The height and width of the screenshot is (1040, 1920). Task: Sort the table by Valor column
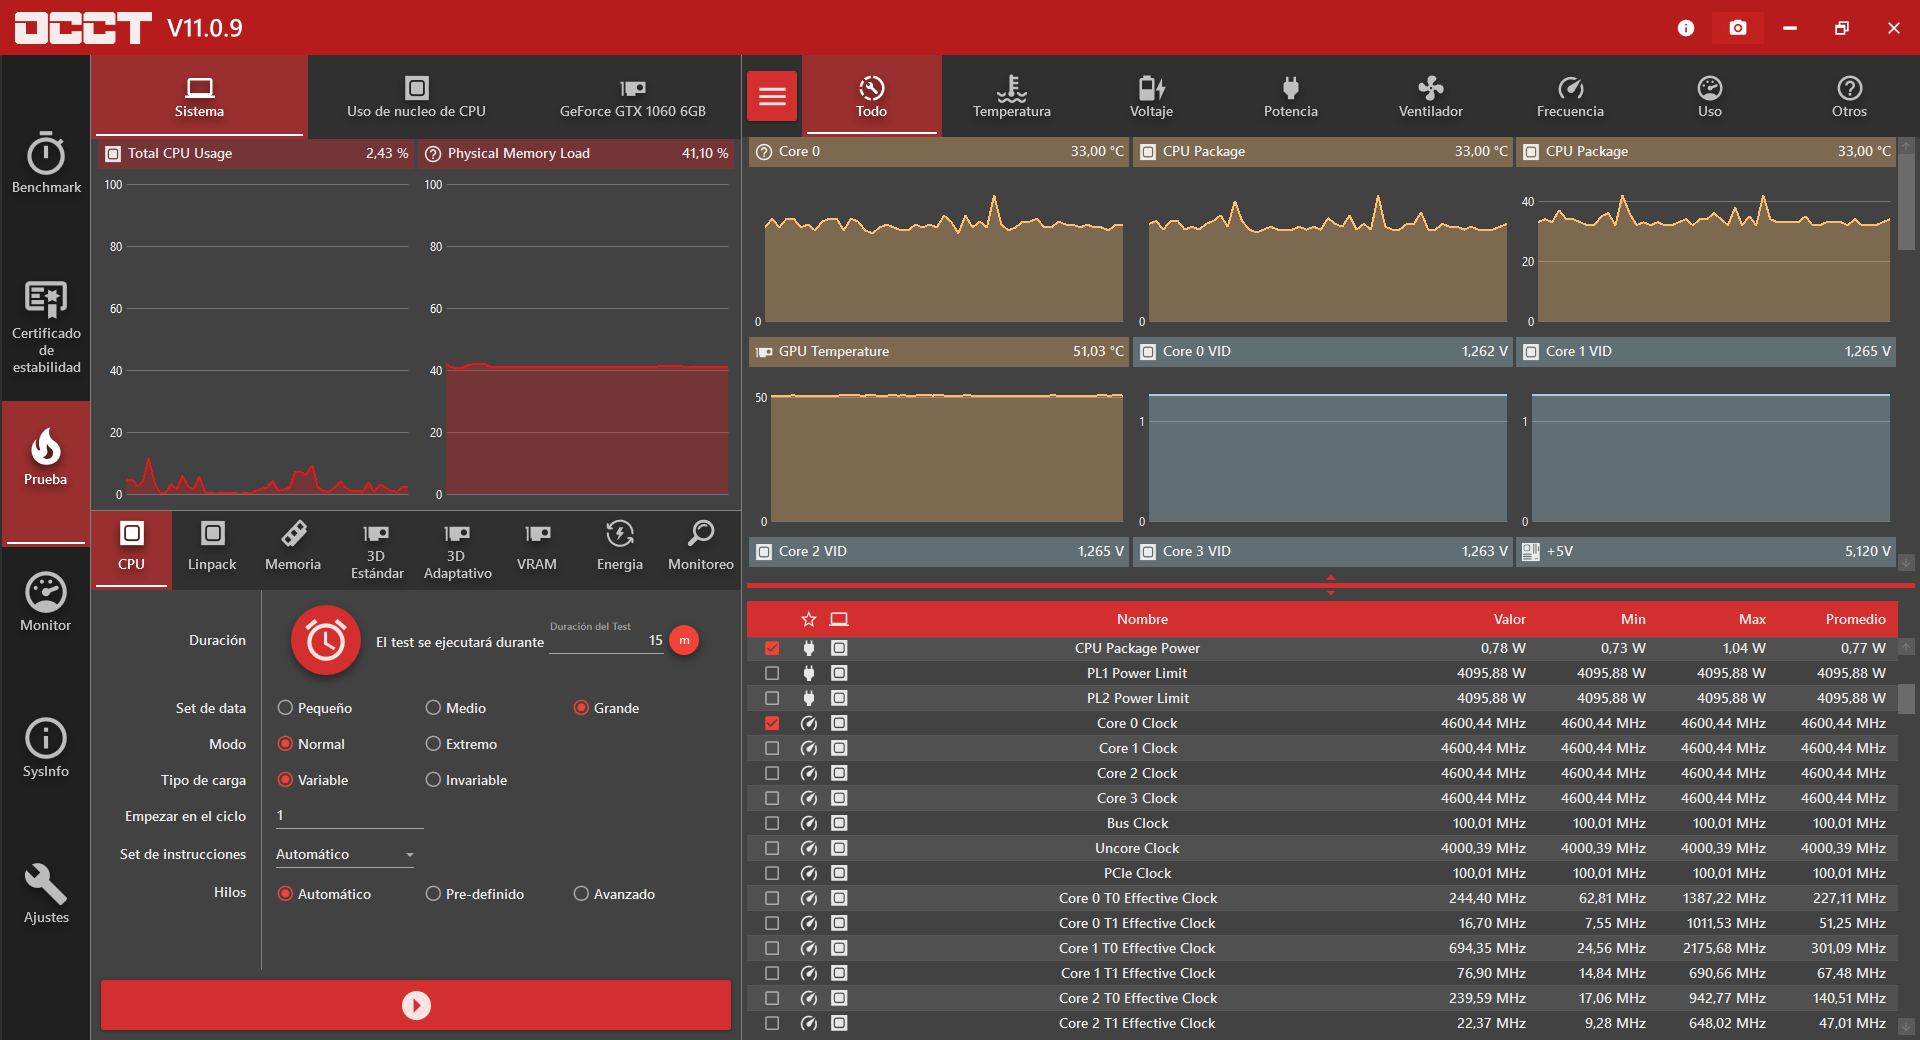(1509, 620)
